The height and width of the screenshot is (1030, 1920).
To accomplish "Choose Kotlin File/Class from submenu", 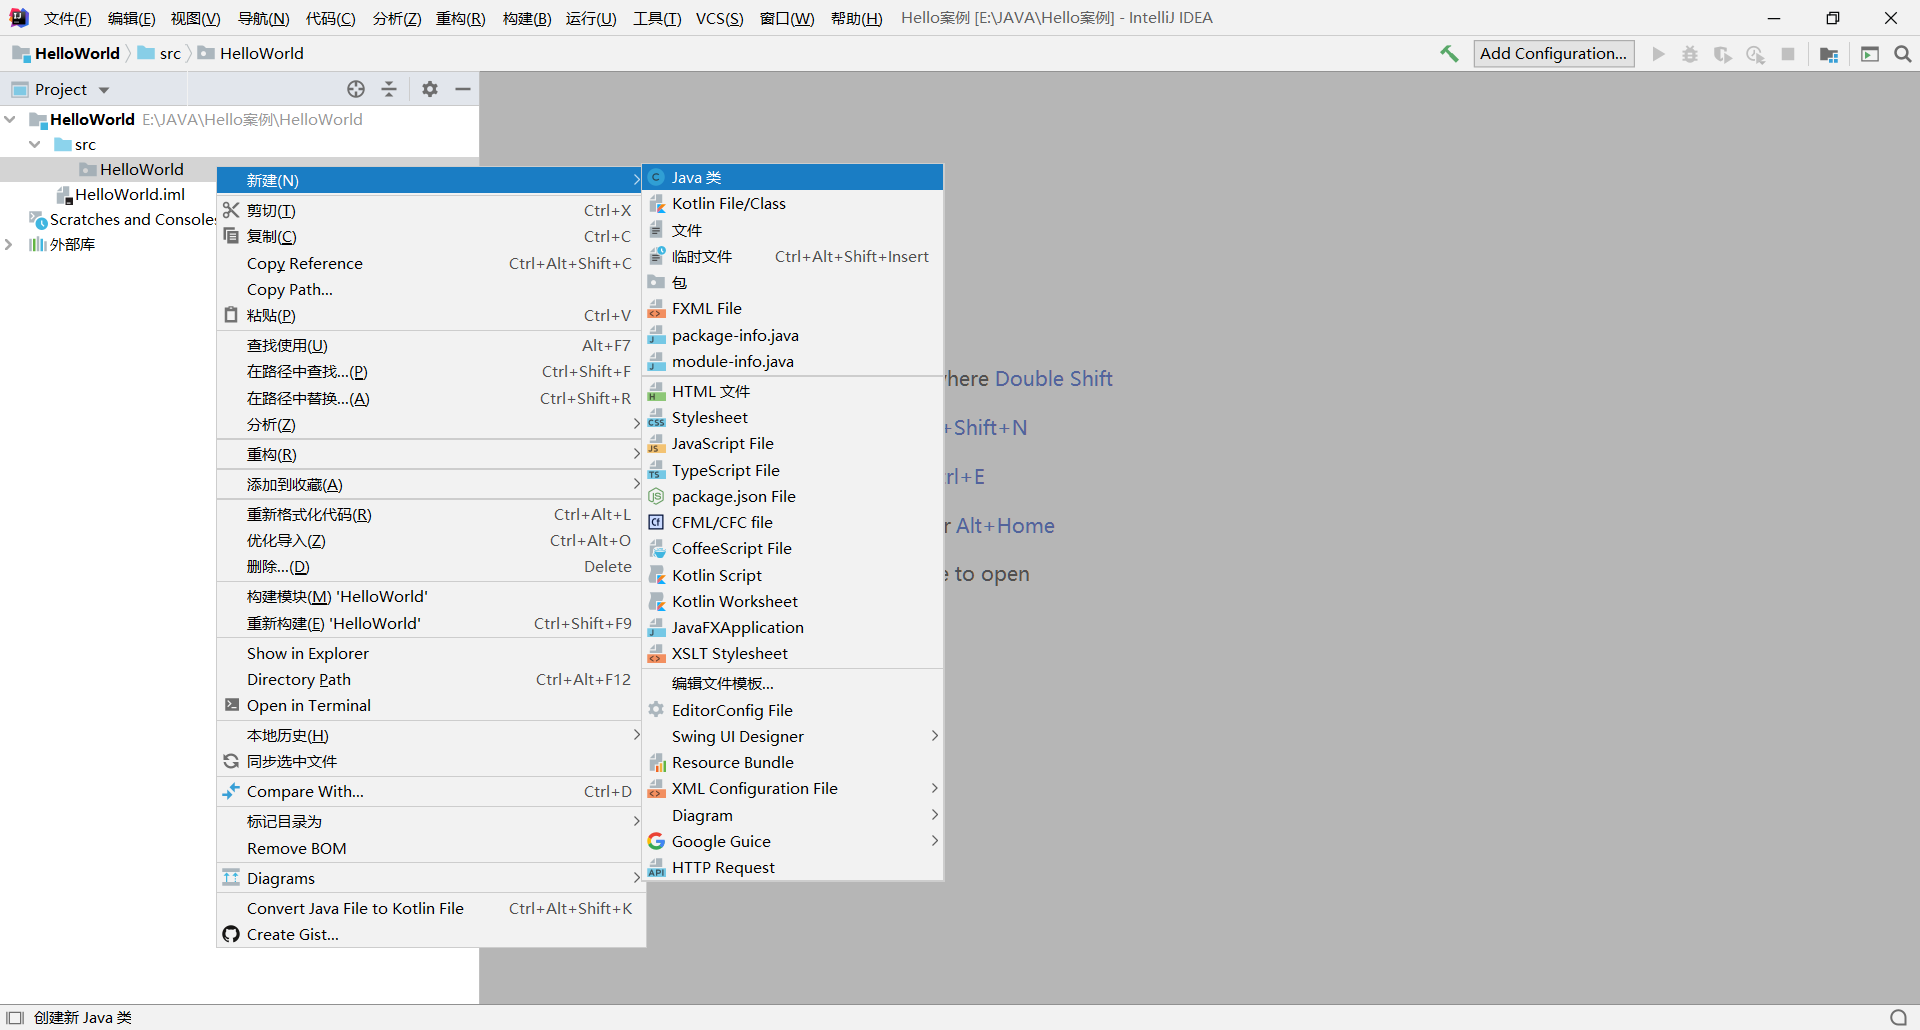I will pyautogui.click(x=792, y=203).
